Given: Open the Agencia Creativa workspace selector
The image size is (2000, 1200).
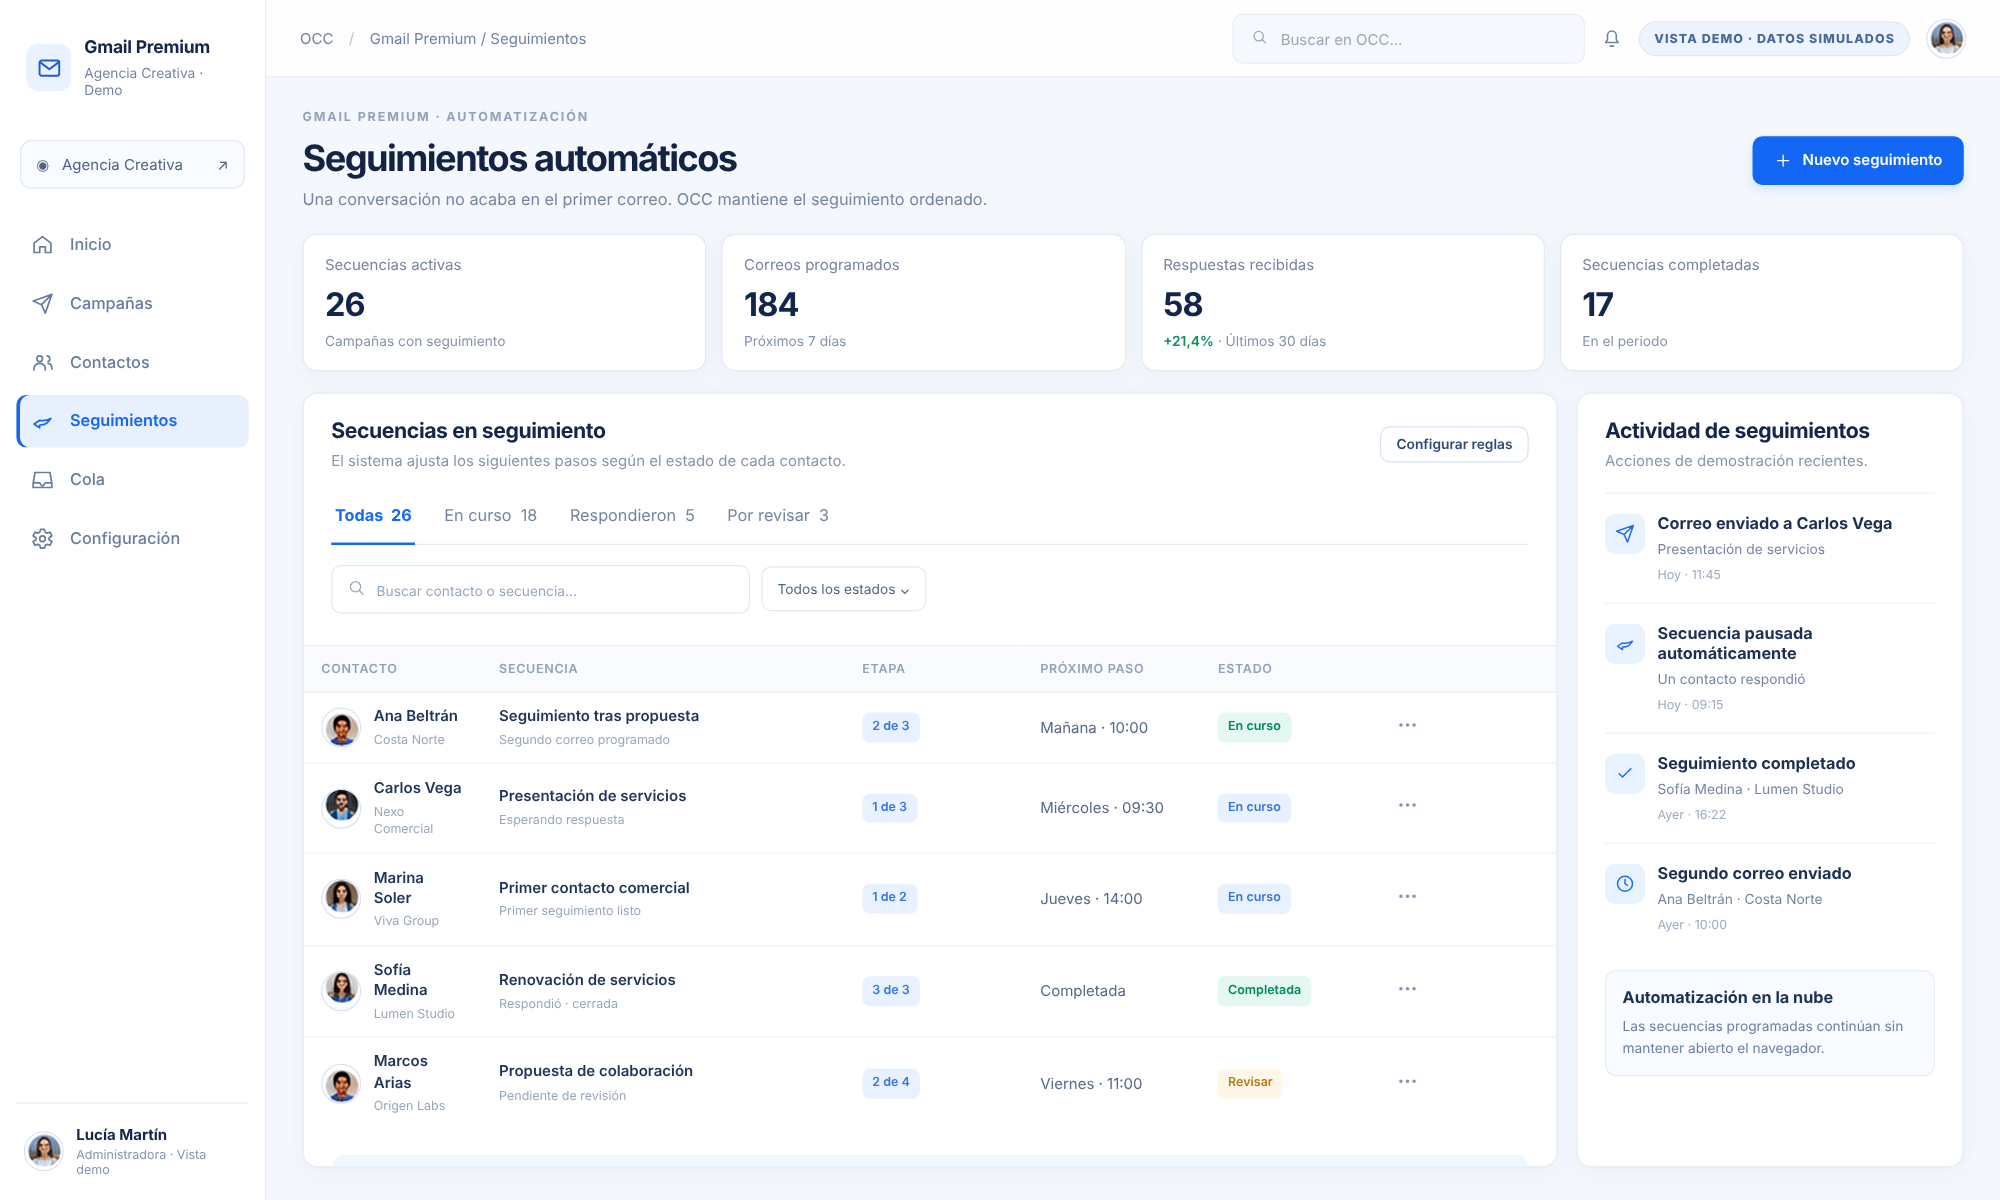Looking at the screenshot, I should point(132,165).
